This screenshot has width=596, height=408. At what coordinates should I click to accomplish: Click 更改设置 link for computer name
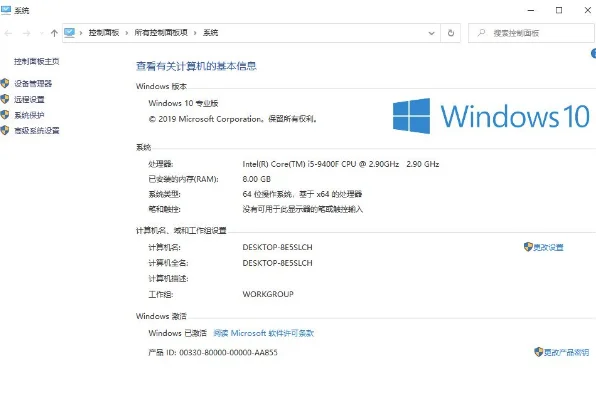548,247
